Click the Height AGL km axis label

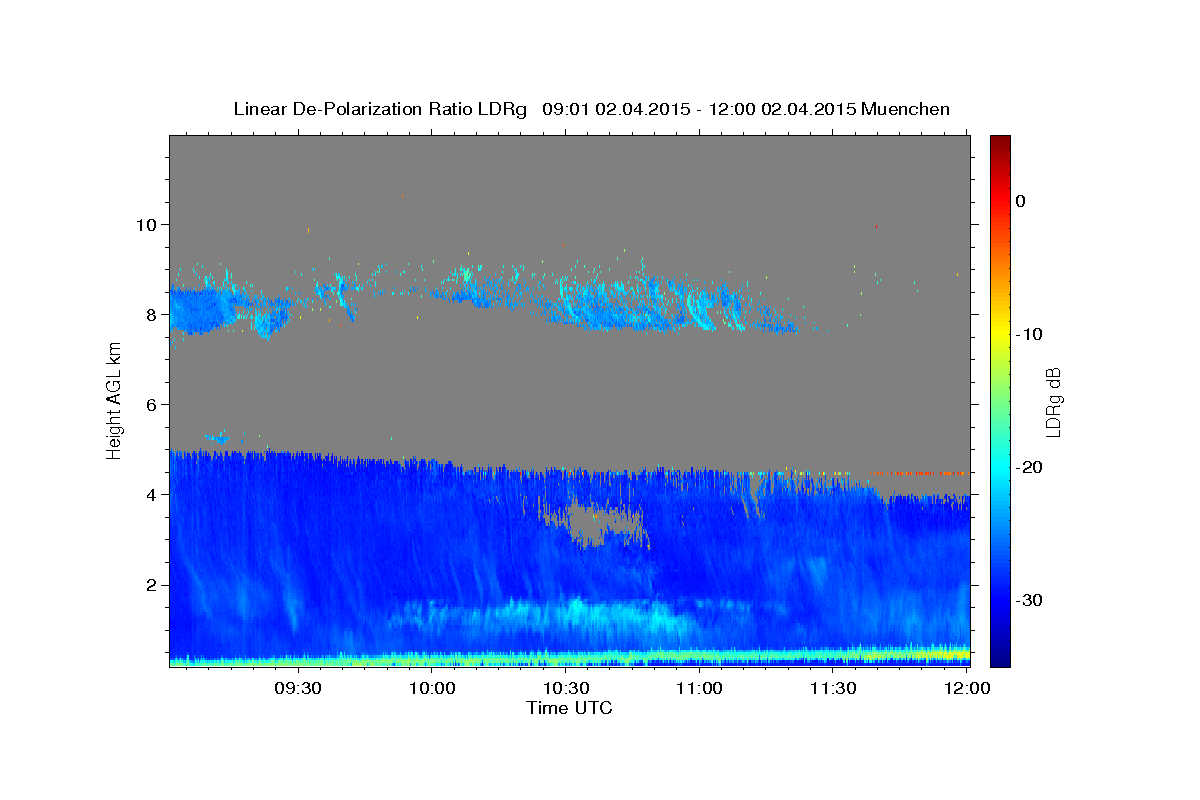coord(115,400)
